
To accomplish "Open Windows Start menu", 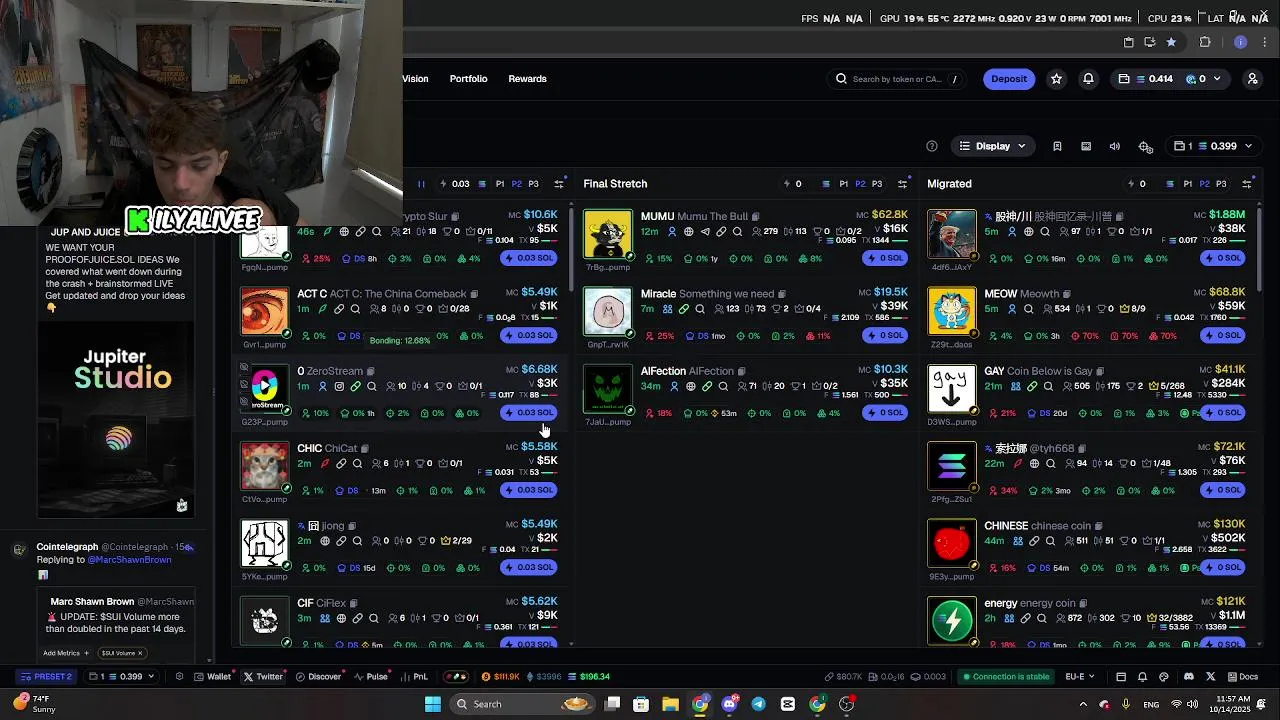I will (x=433, y=704).
